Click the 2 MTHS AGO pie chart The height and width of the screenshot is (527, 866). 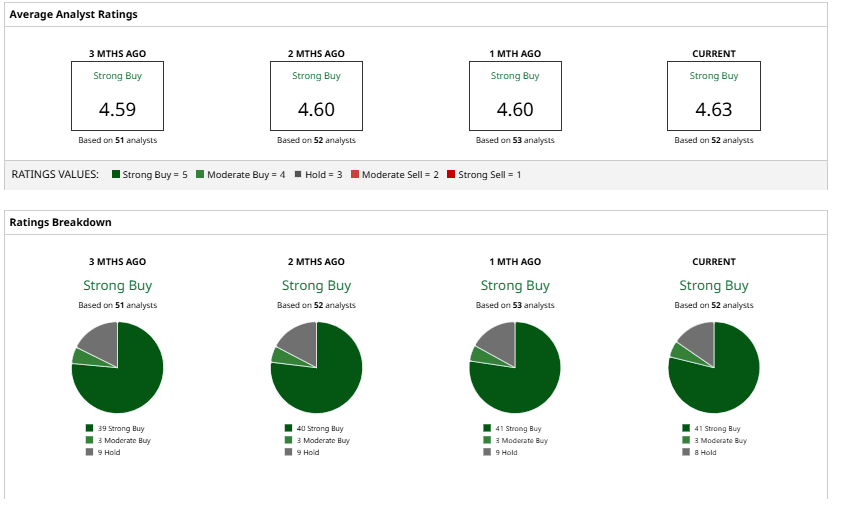click(x=316, y=367)
